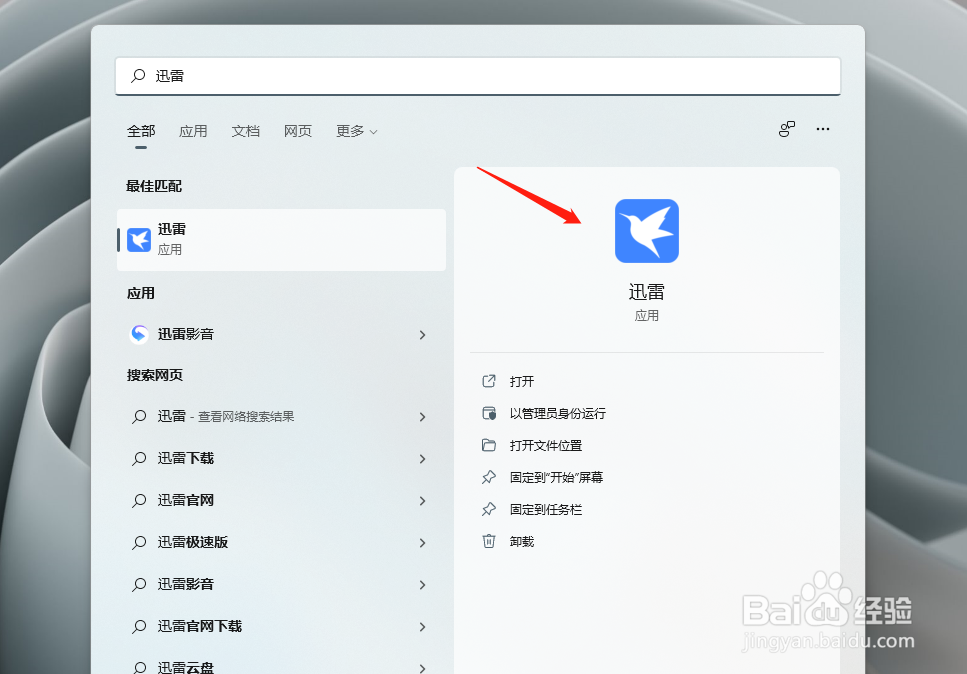This screenshot has width=967, height=674.
Task: Click search icon beside 迅雷官网下载
Action: click(139, 627)
